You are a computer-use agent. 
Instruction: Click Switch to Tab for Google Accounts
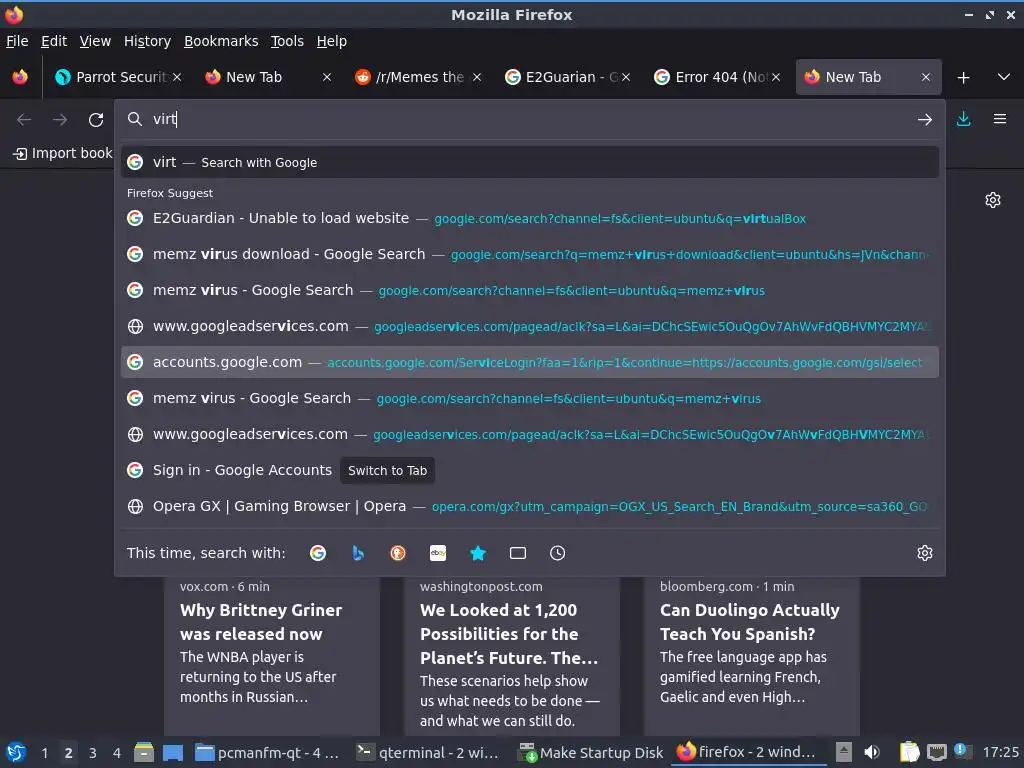click(387, 470)
